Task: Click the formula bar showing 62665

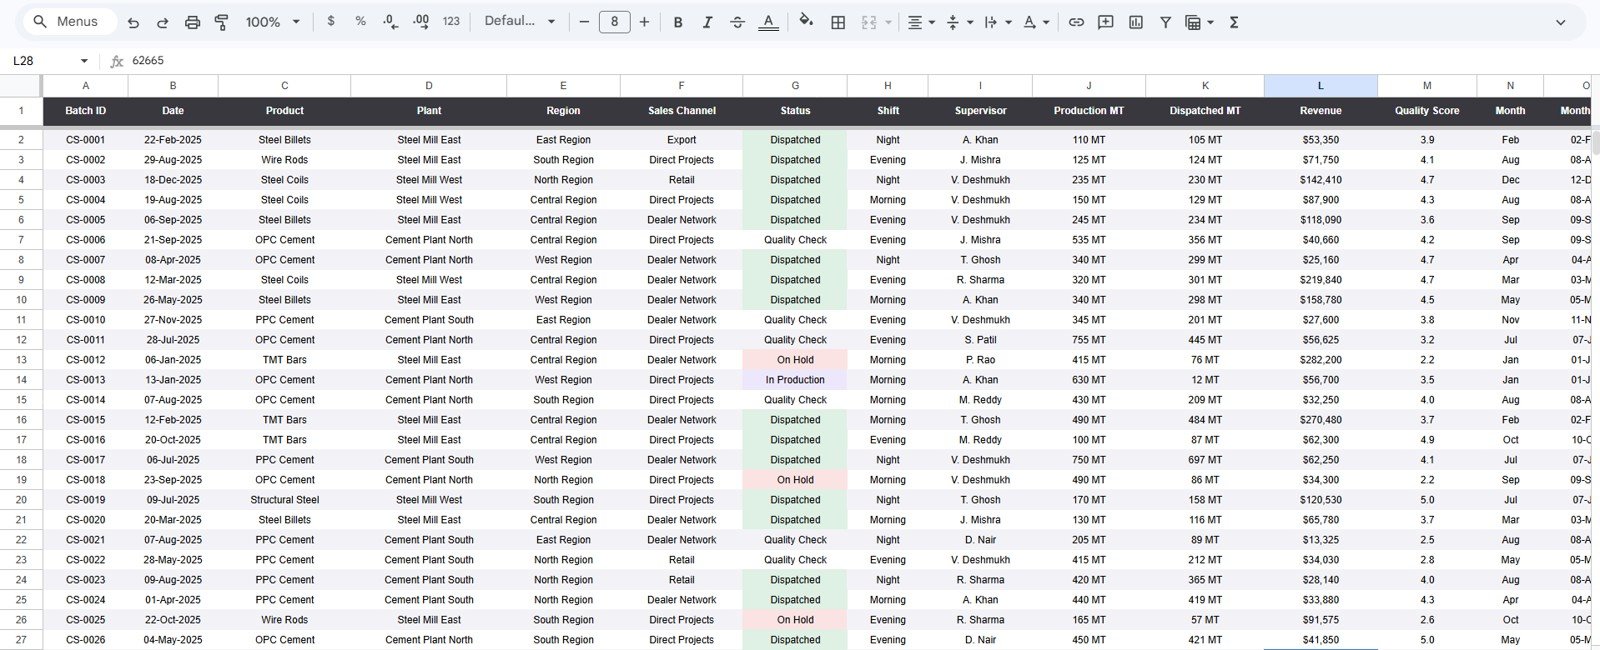Action: (860, 61)
